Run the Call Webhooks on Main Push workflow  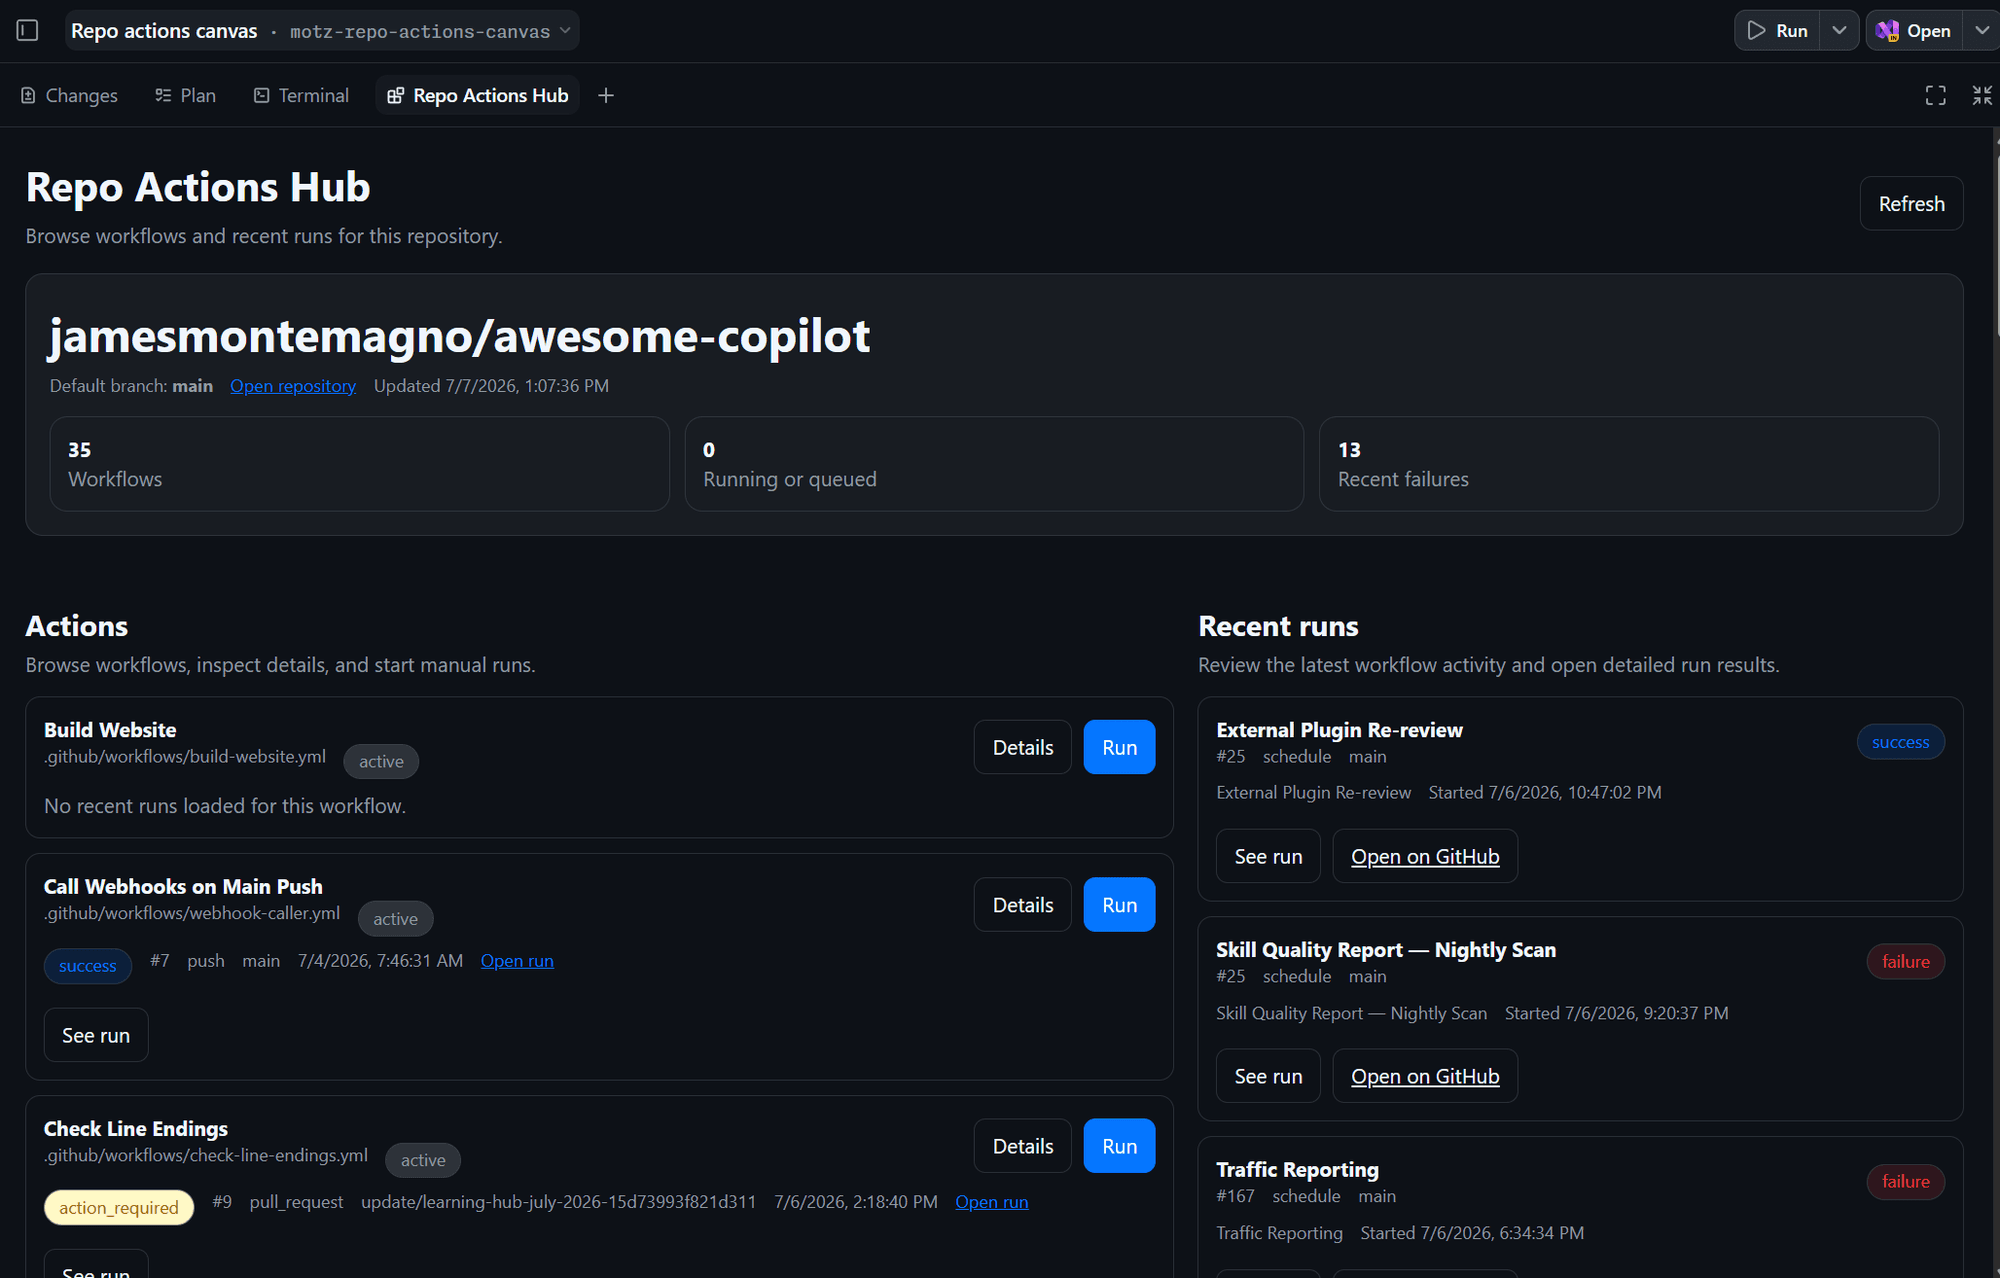point(1119,905)
